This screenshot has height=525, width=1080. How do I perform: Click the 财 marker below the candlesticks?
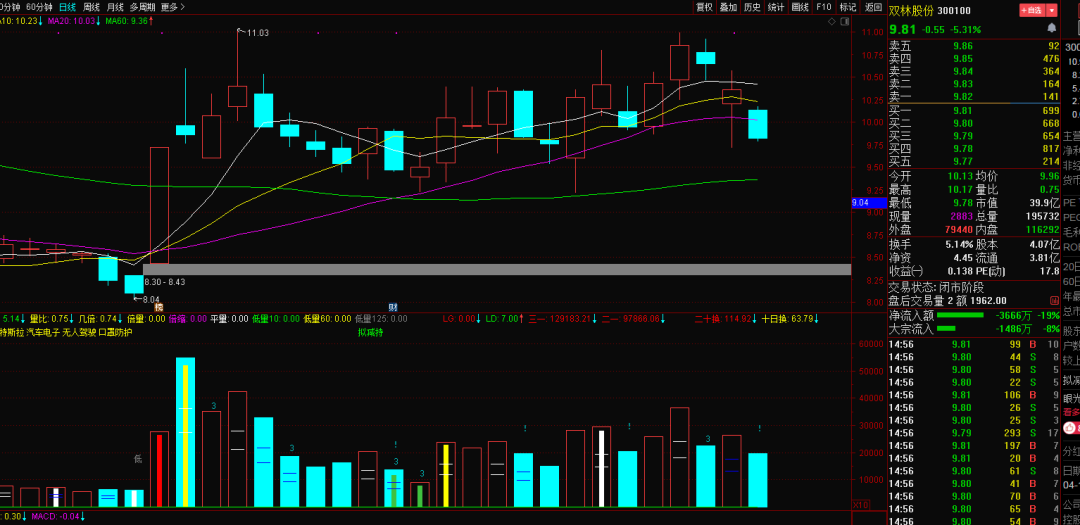click(393, 307)
